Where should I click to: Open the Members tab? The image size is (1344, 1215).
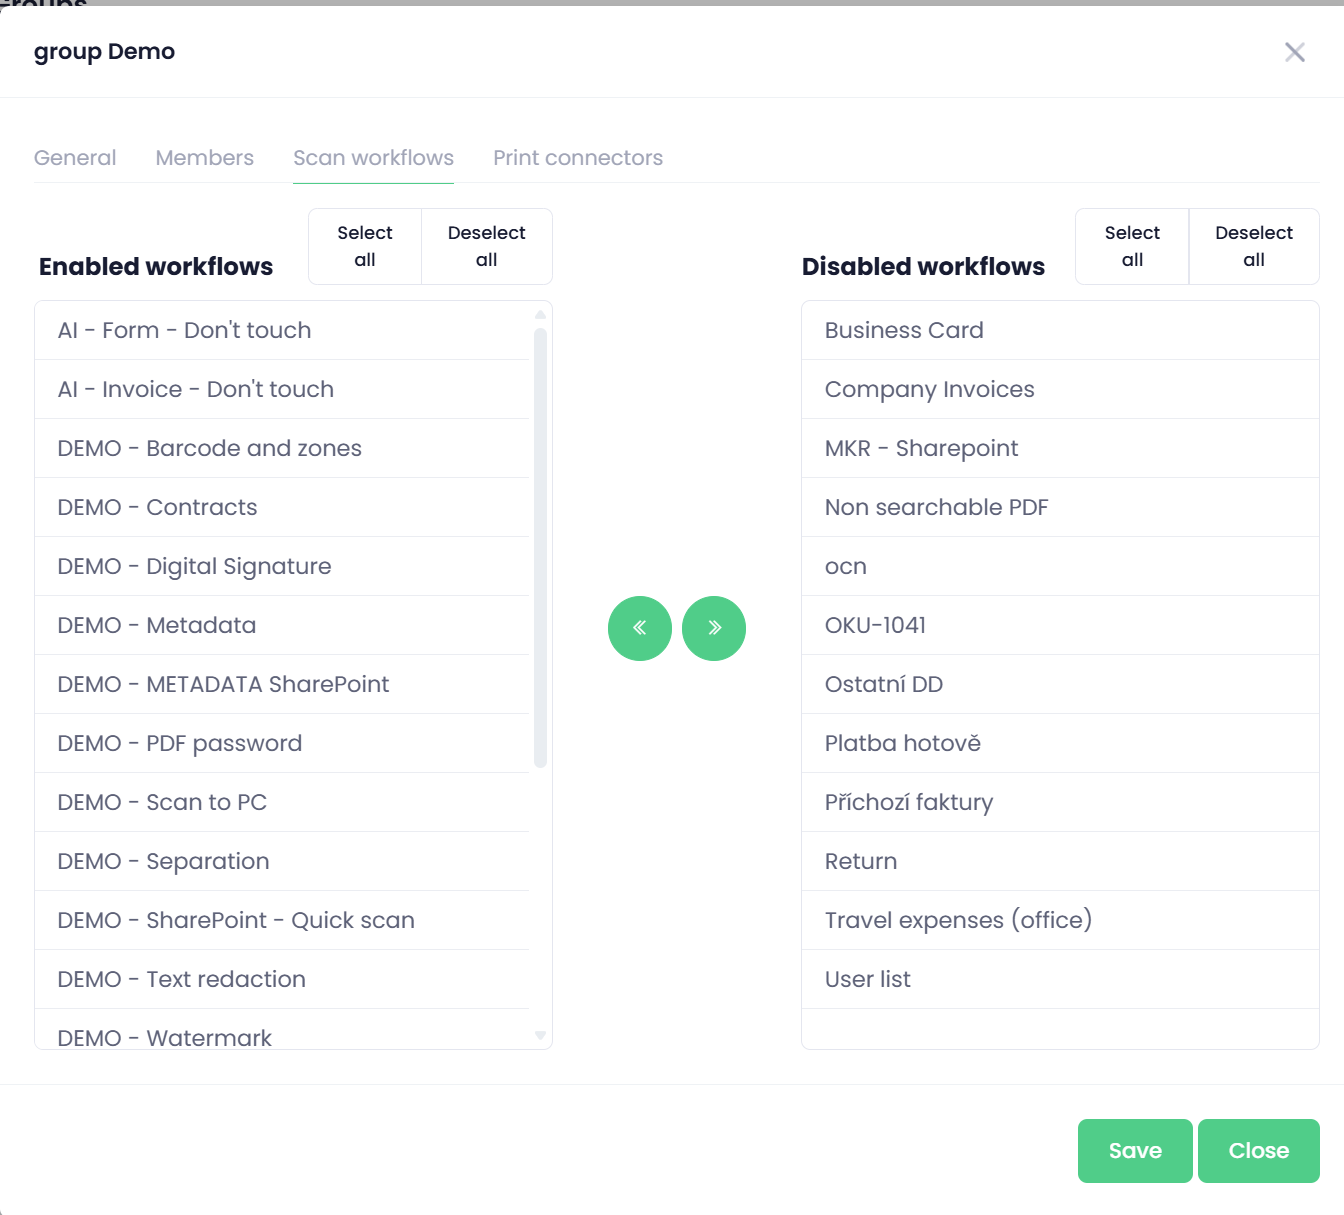pyautogui.click(x=204, y=158)
